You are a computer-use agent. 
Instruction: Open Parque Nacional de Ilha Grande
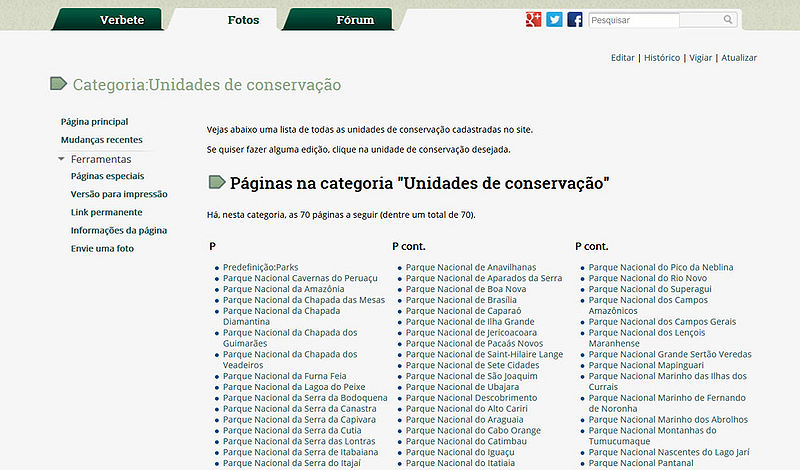coord(470,321)
